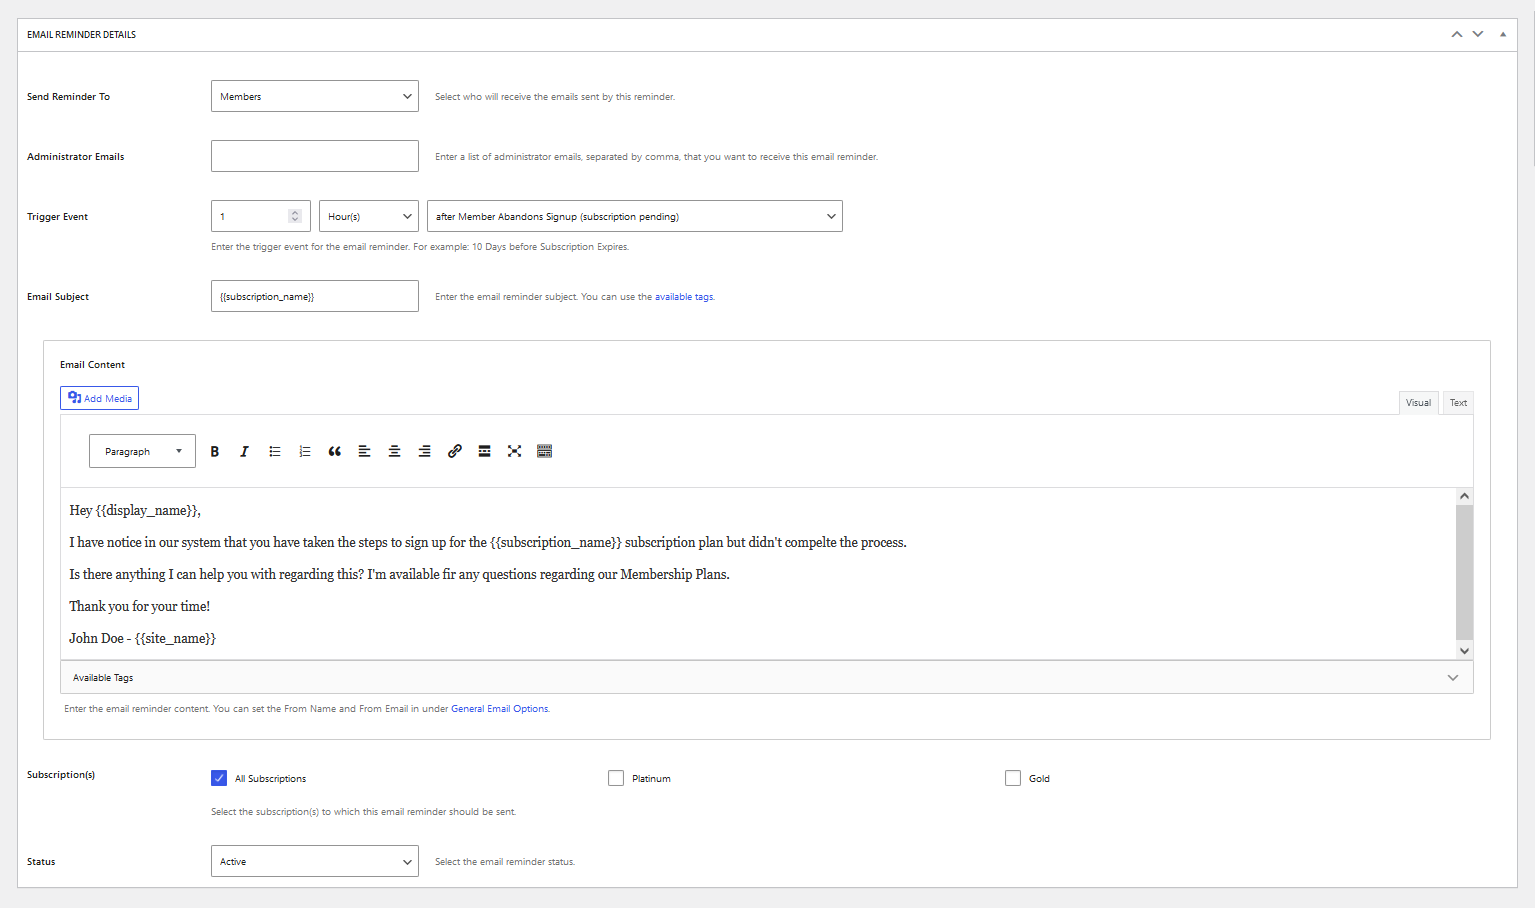Image resolution: width=1535 pixels, height=908 pixels.
Task: Click the Administrator Emails input field
Action: 314,156
